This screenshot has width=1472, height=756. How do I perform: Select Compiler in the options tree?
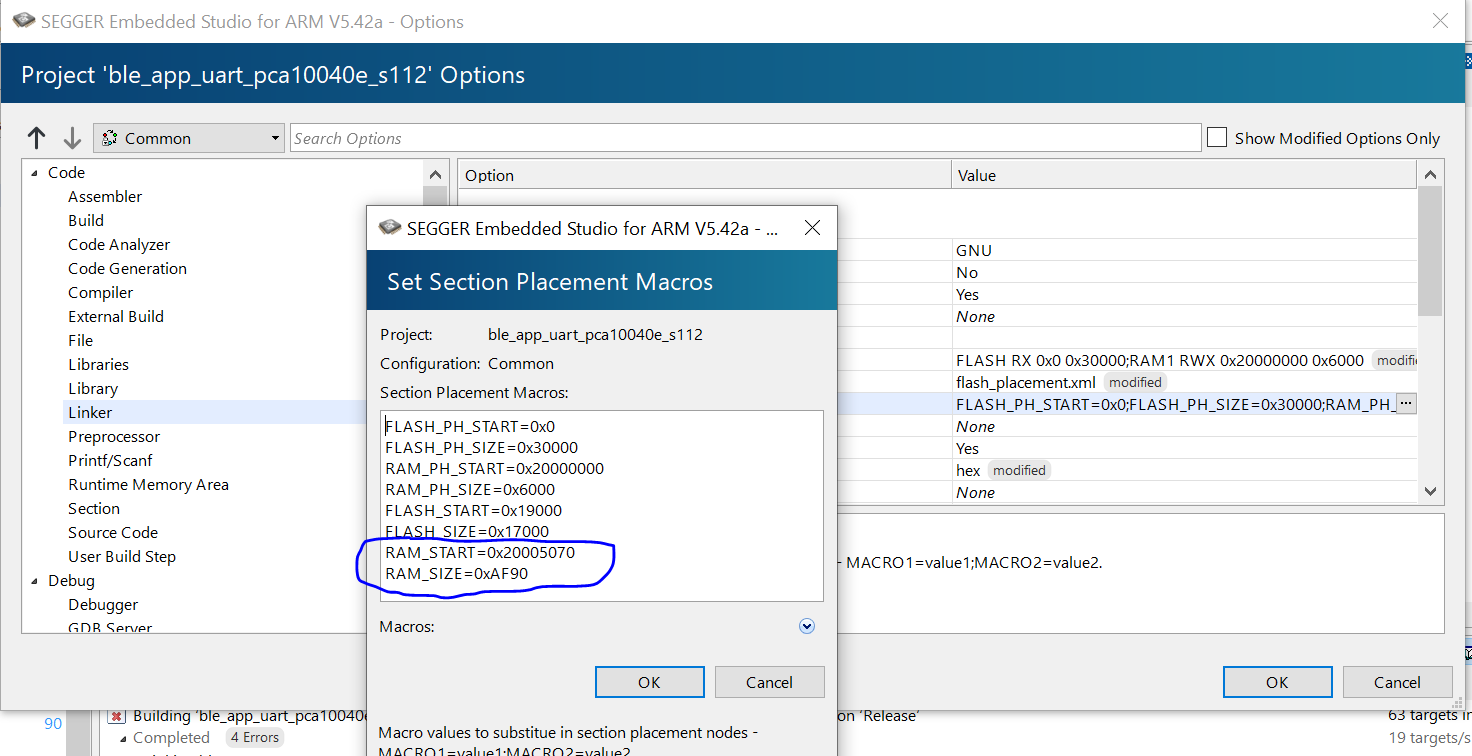coord(100,292)
